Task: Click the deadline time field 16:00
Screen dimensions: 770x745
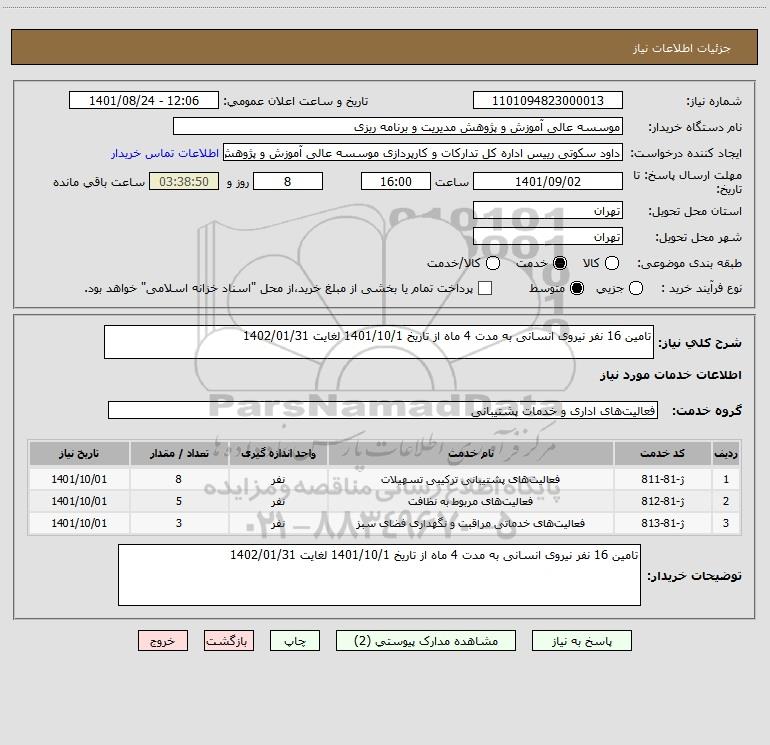Action: (396, 181)
